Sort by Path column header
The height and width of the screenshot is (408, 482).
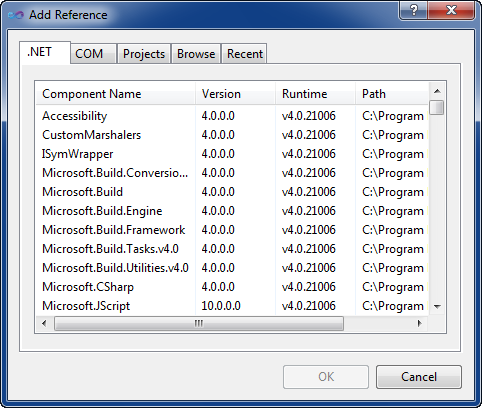[392, 94]
